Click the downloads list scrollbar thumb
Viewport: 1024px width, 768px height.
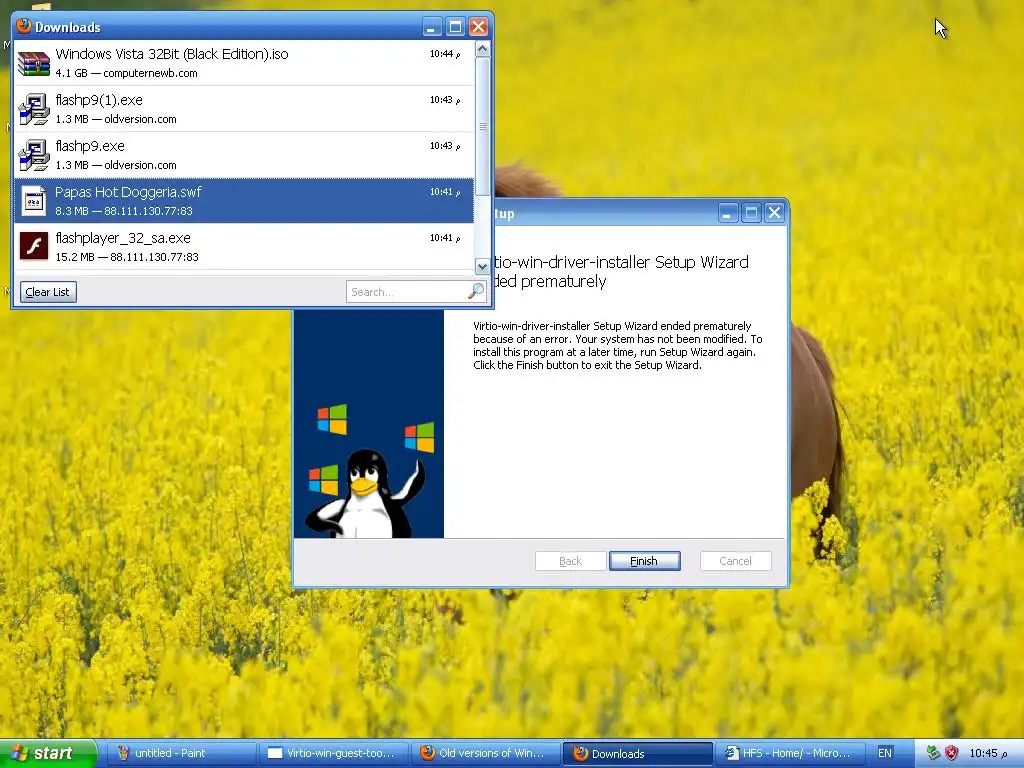pyautogui.click(x=483, y=126)
